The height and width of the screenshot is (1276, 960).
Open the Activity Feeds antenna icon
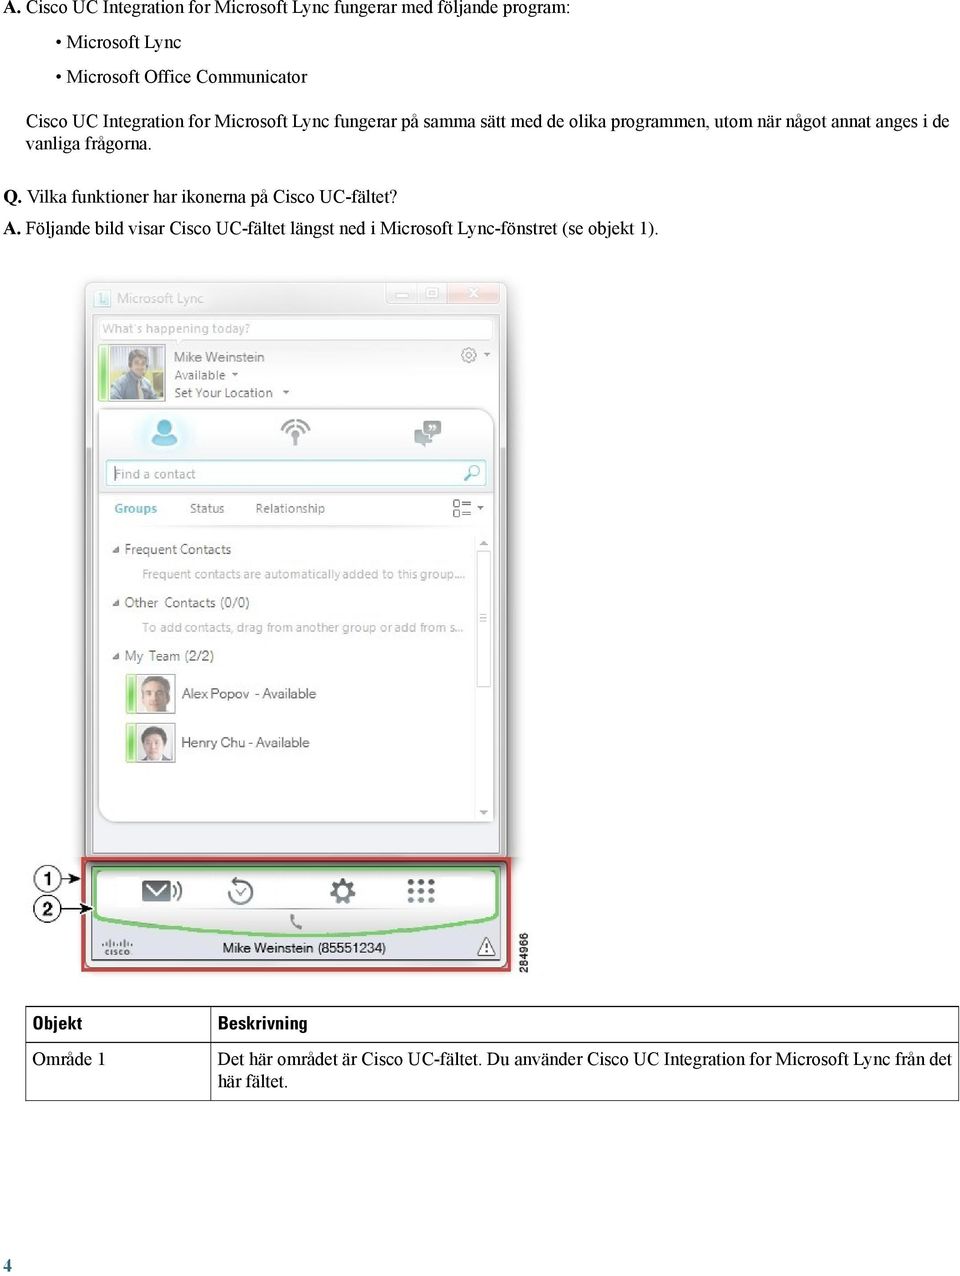click(x=295, y=432)
